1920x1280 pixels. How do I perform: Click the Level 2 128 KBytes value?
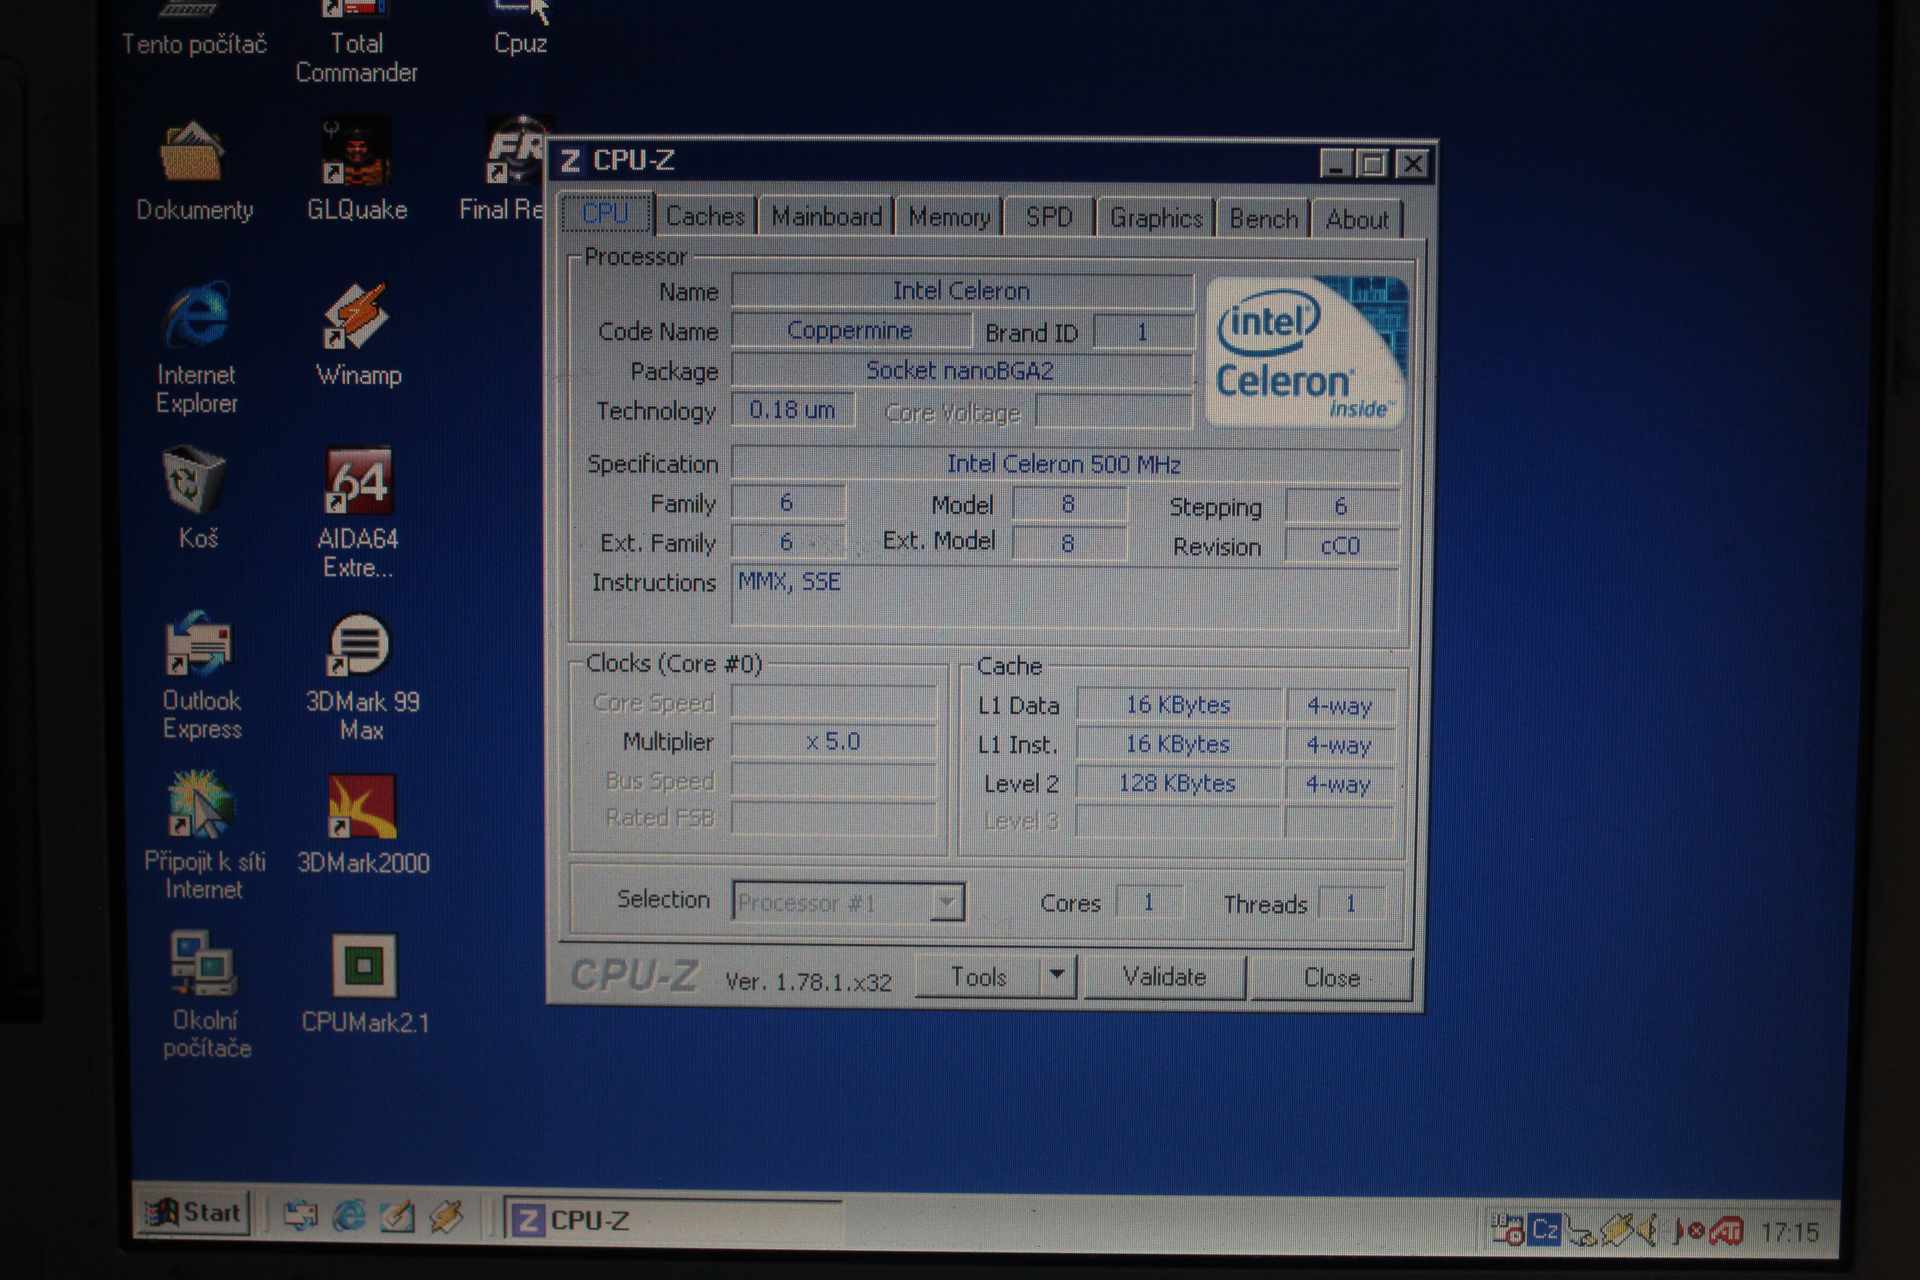click(x=1178, y=783)
